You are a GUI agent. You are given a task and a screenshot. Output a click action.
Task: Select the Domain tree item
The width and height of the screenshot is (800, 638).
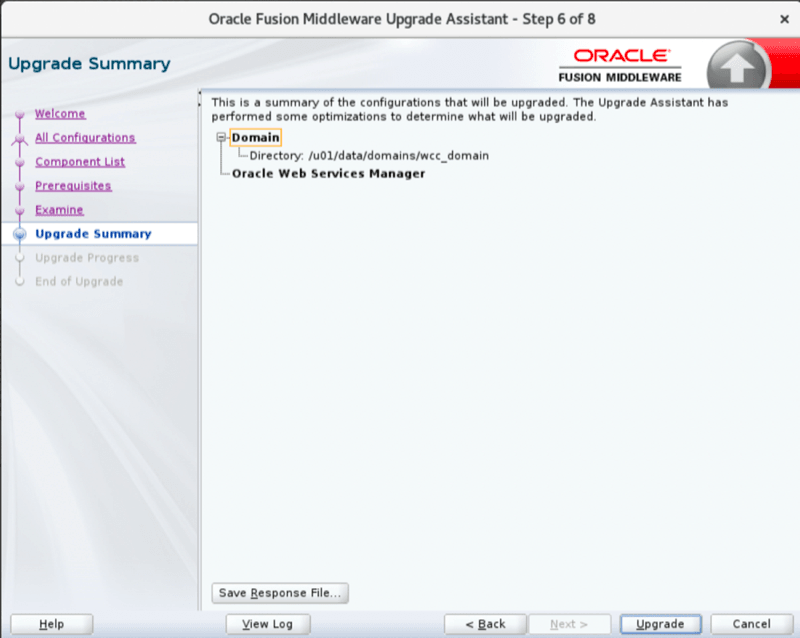pos(256,137)
